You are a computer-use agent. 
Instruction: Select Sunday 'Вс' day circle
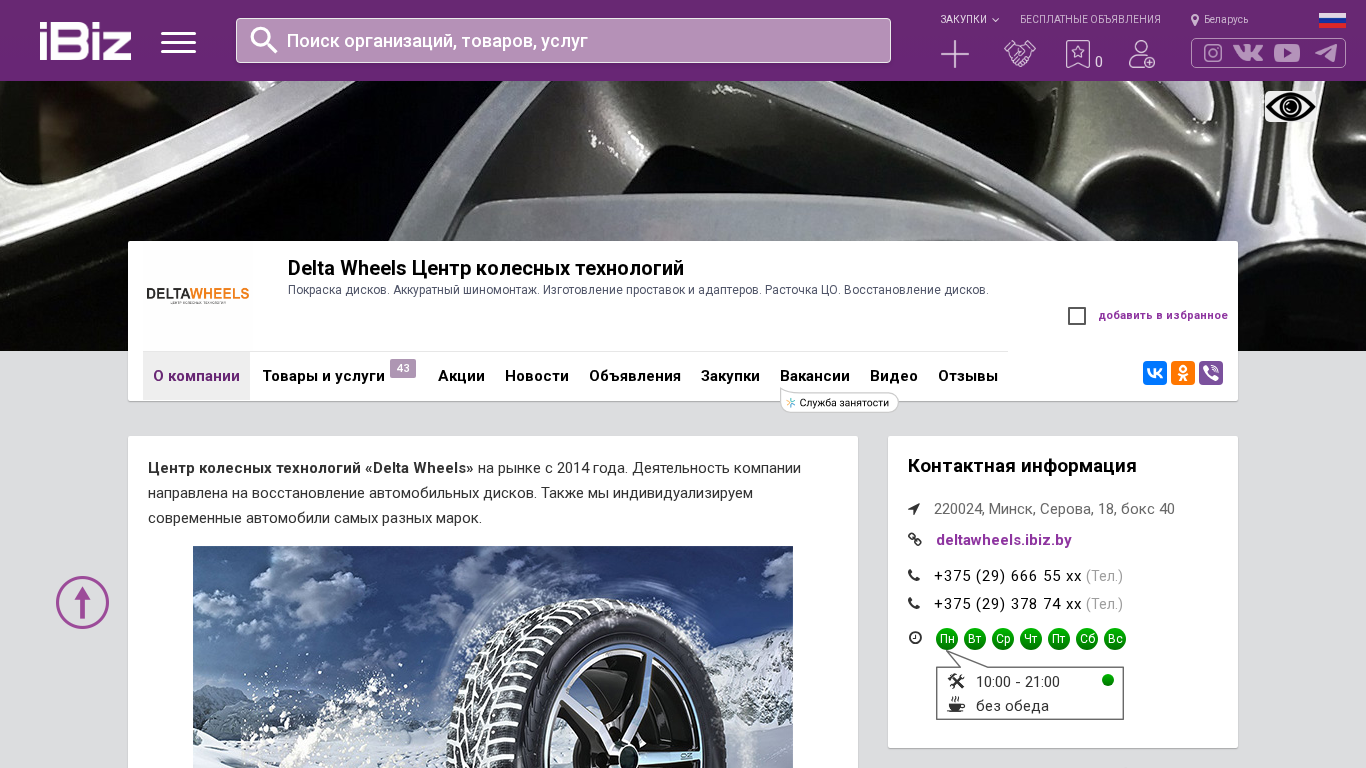(1115, 639)
